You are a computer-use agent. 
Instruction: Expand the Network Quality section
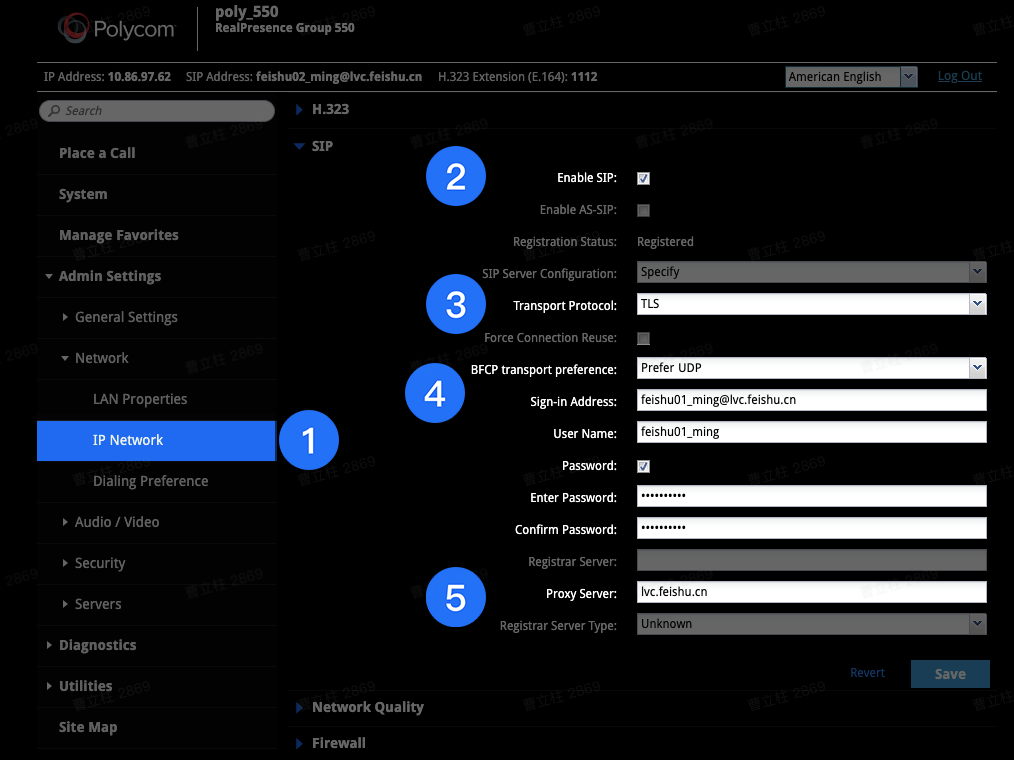click(367, 707)
